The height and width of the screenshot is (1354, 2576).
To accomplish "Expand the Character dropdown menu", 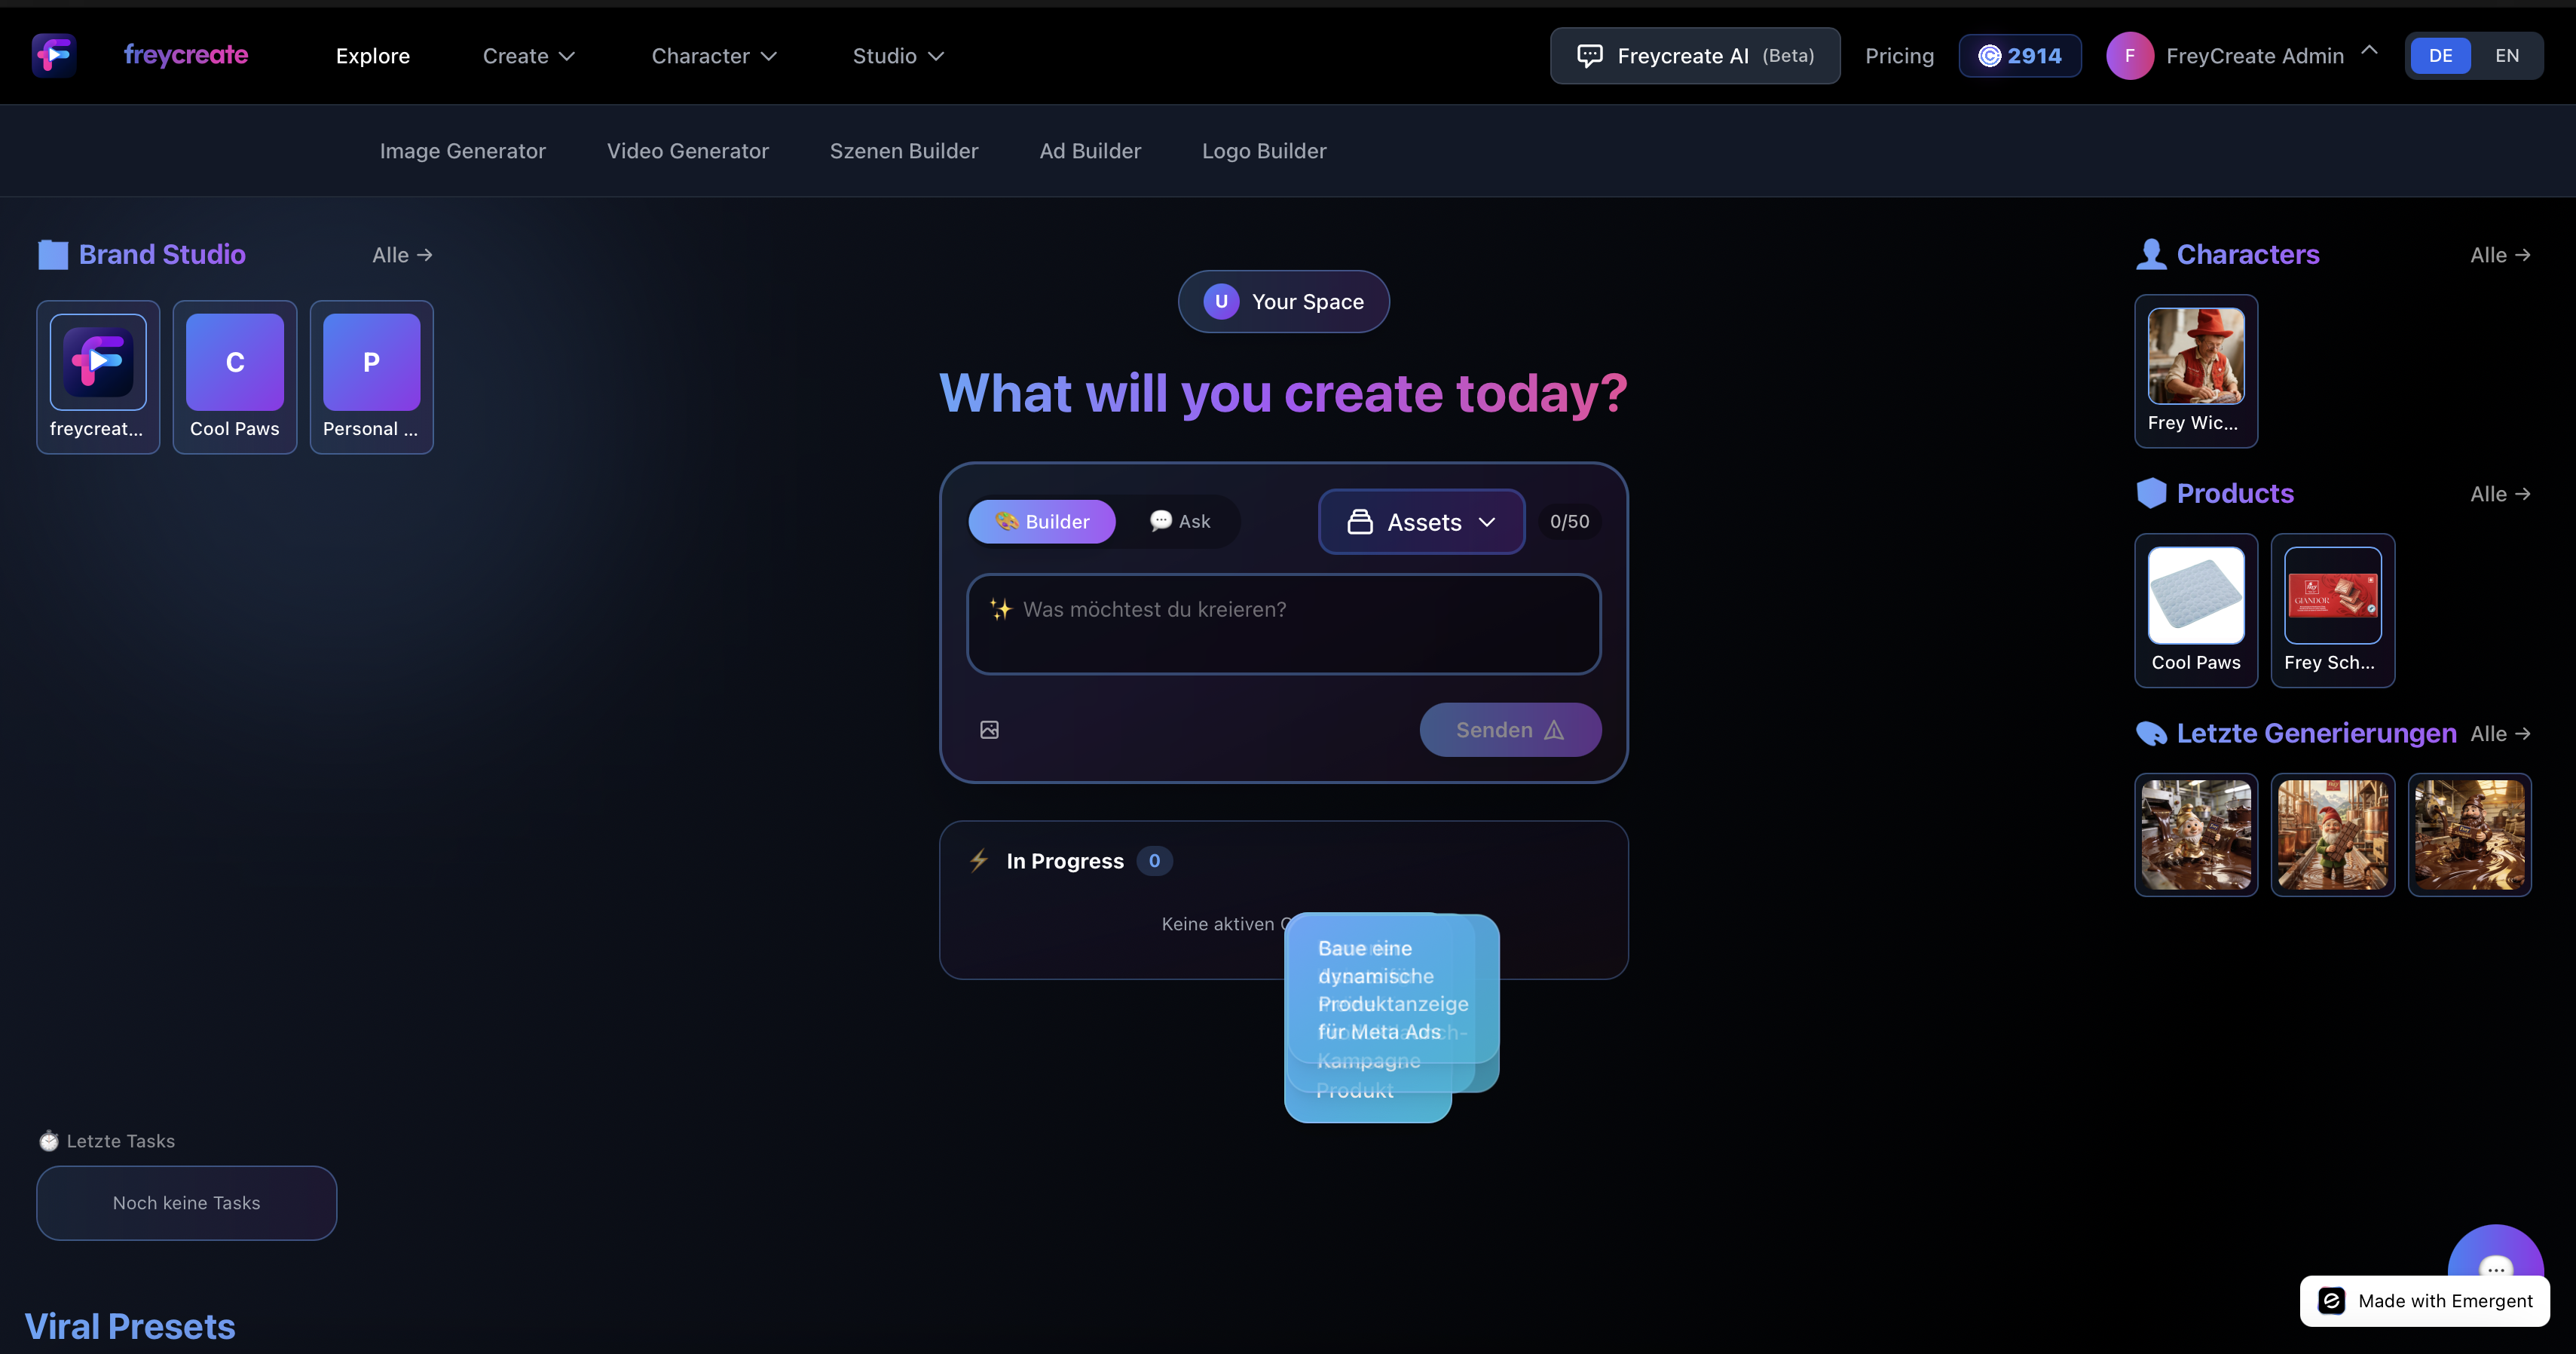I will (x=714, y=56).
